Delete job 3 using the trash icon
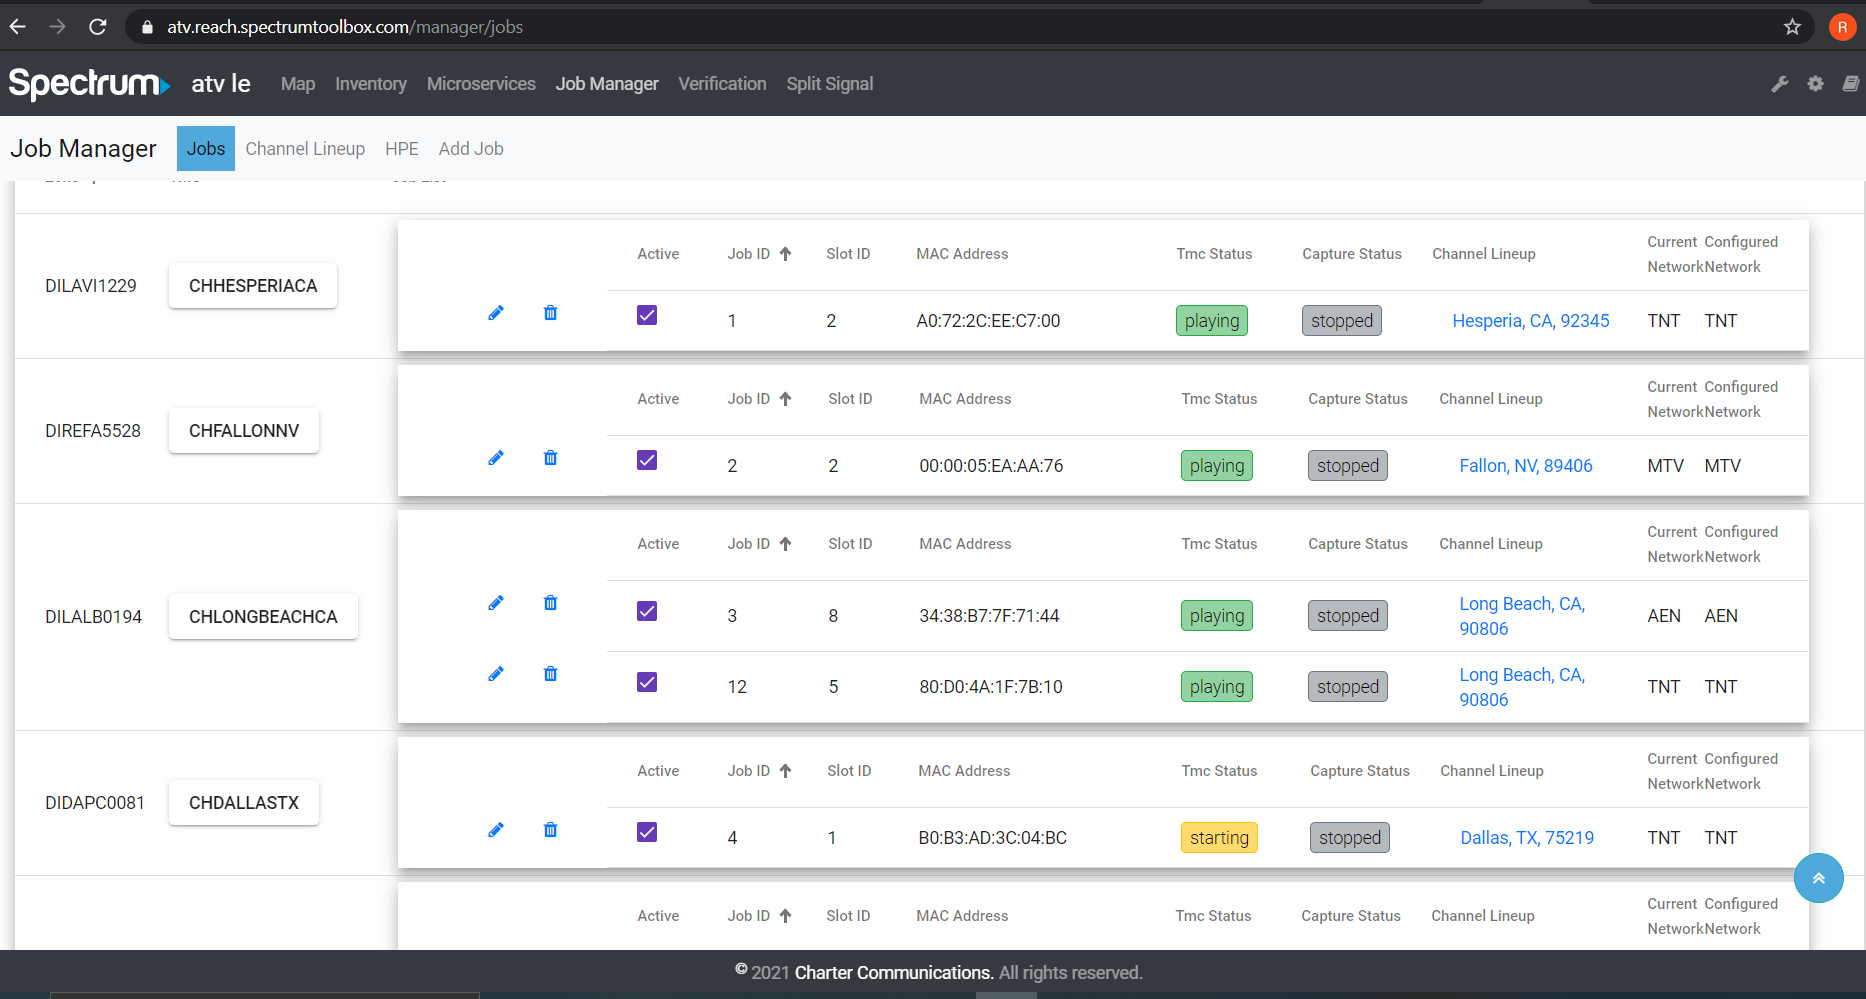Screen dimensions: 1866x999 click(550, 603)
